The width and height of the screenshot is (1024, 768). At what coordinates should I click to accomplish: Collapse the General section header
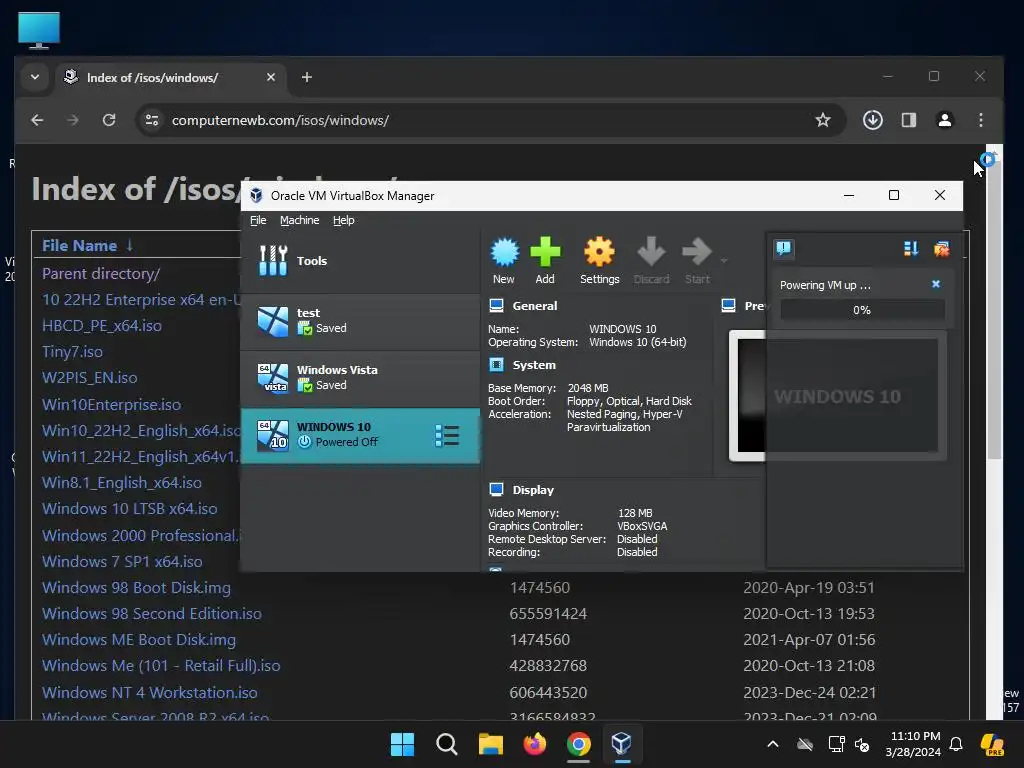pyautogui.click(x=535, y=306)
